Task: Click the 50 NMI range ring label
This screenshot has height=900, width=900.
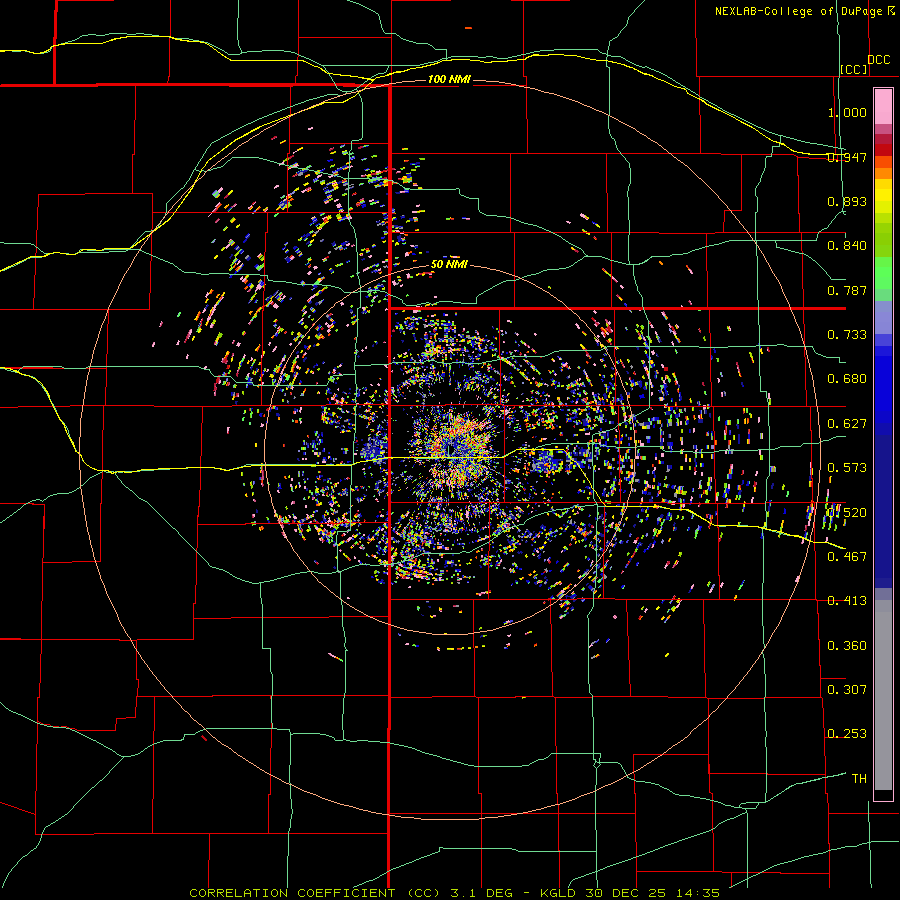Action: pyautogui.click(x=449, y=265)
